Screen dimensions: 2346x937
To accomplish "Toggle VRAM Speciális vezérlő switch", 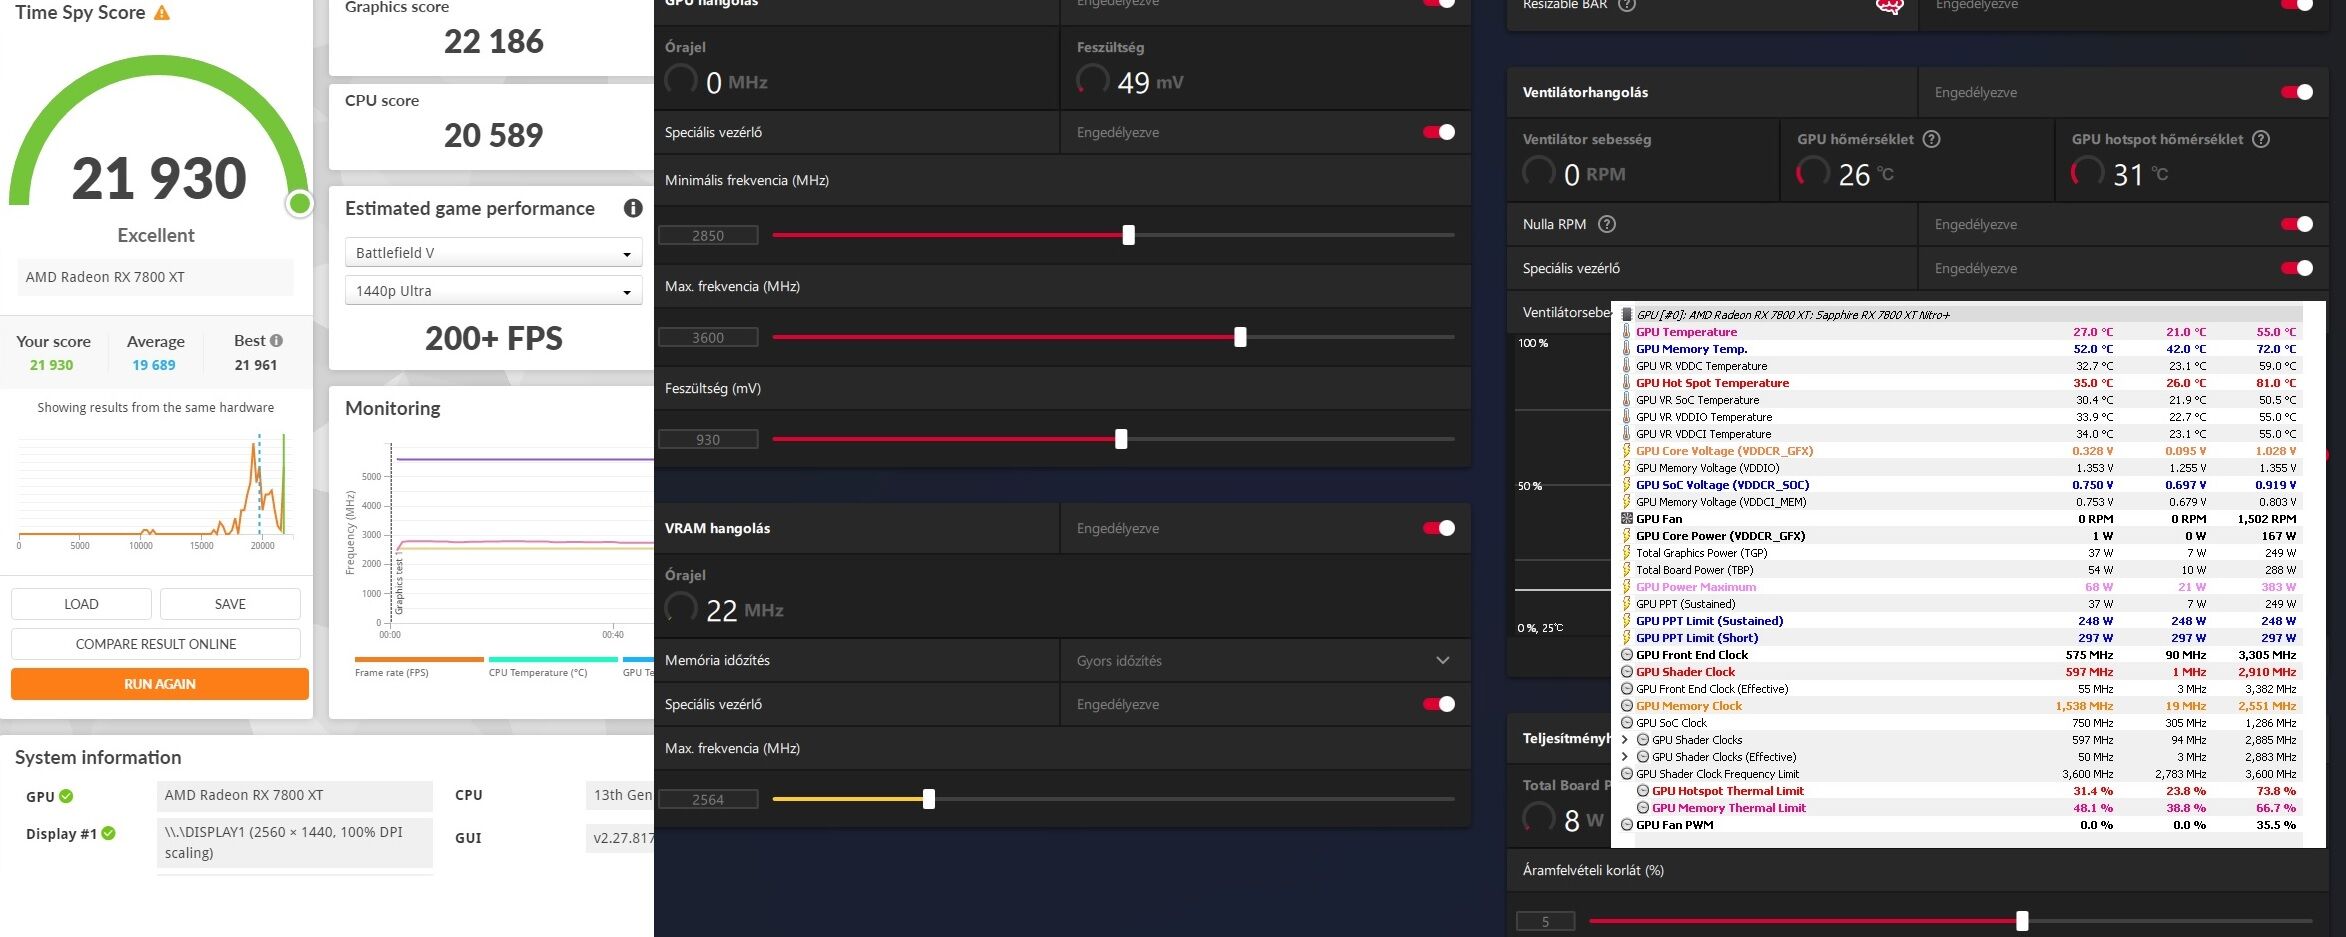I will pyautogui.click(x=1439, y=704).
